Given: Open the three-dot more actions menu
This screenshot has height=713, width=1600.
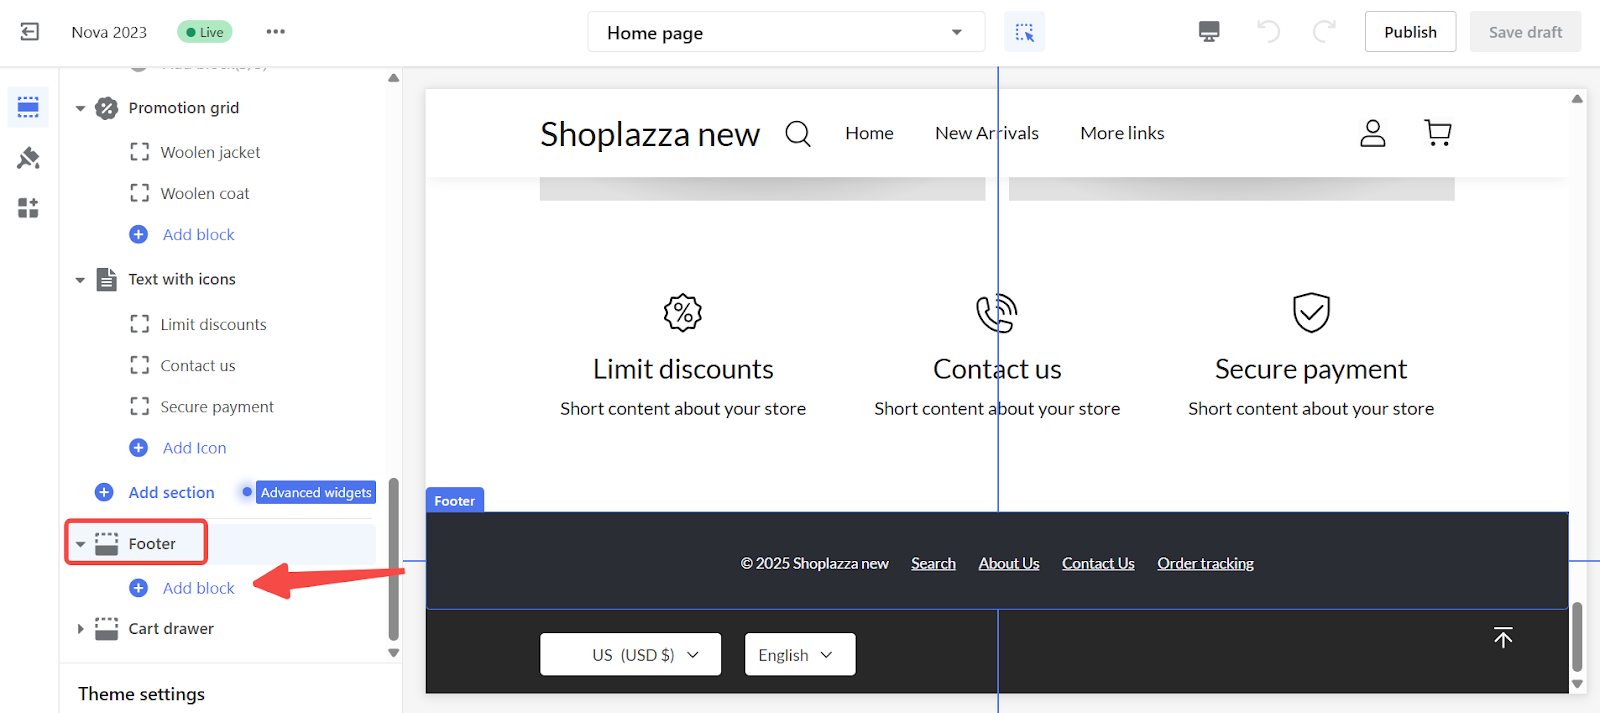Looking at the screenshot, I should 276,32.
